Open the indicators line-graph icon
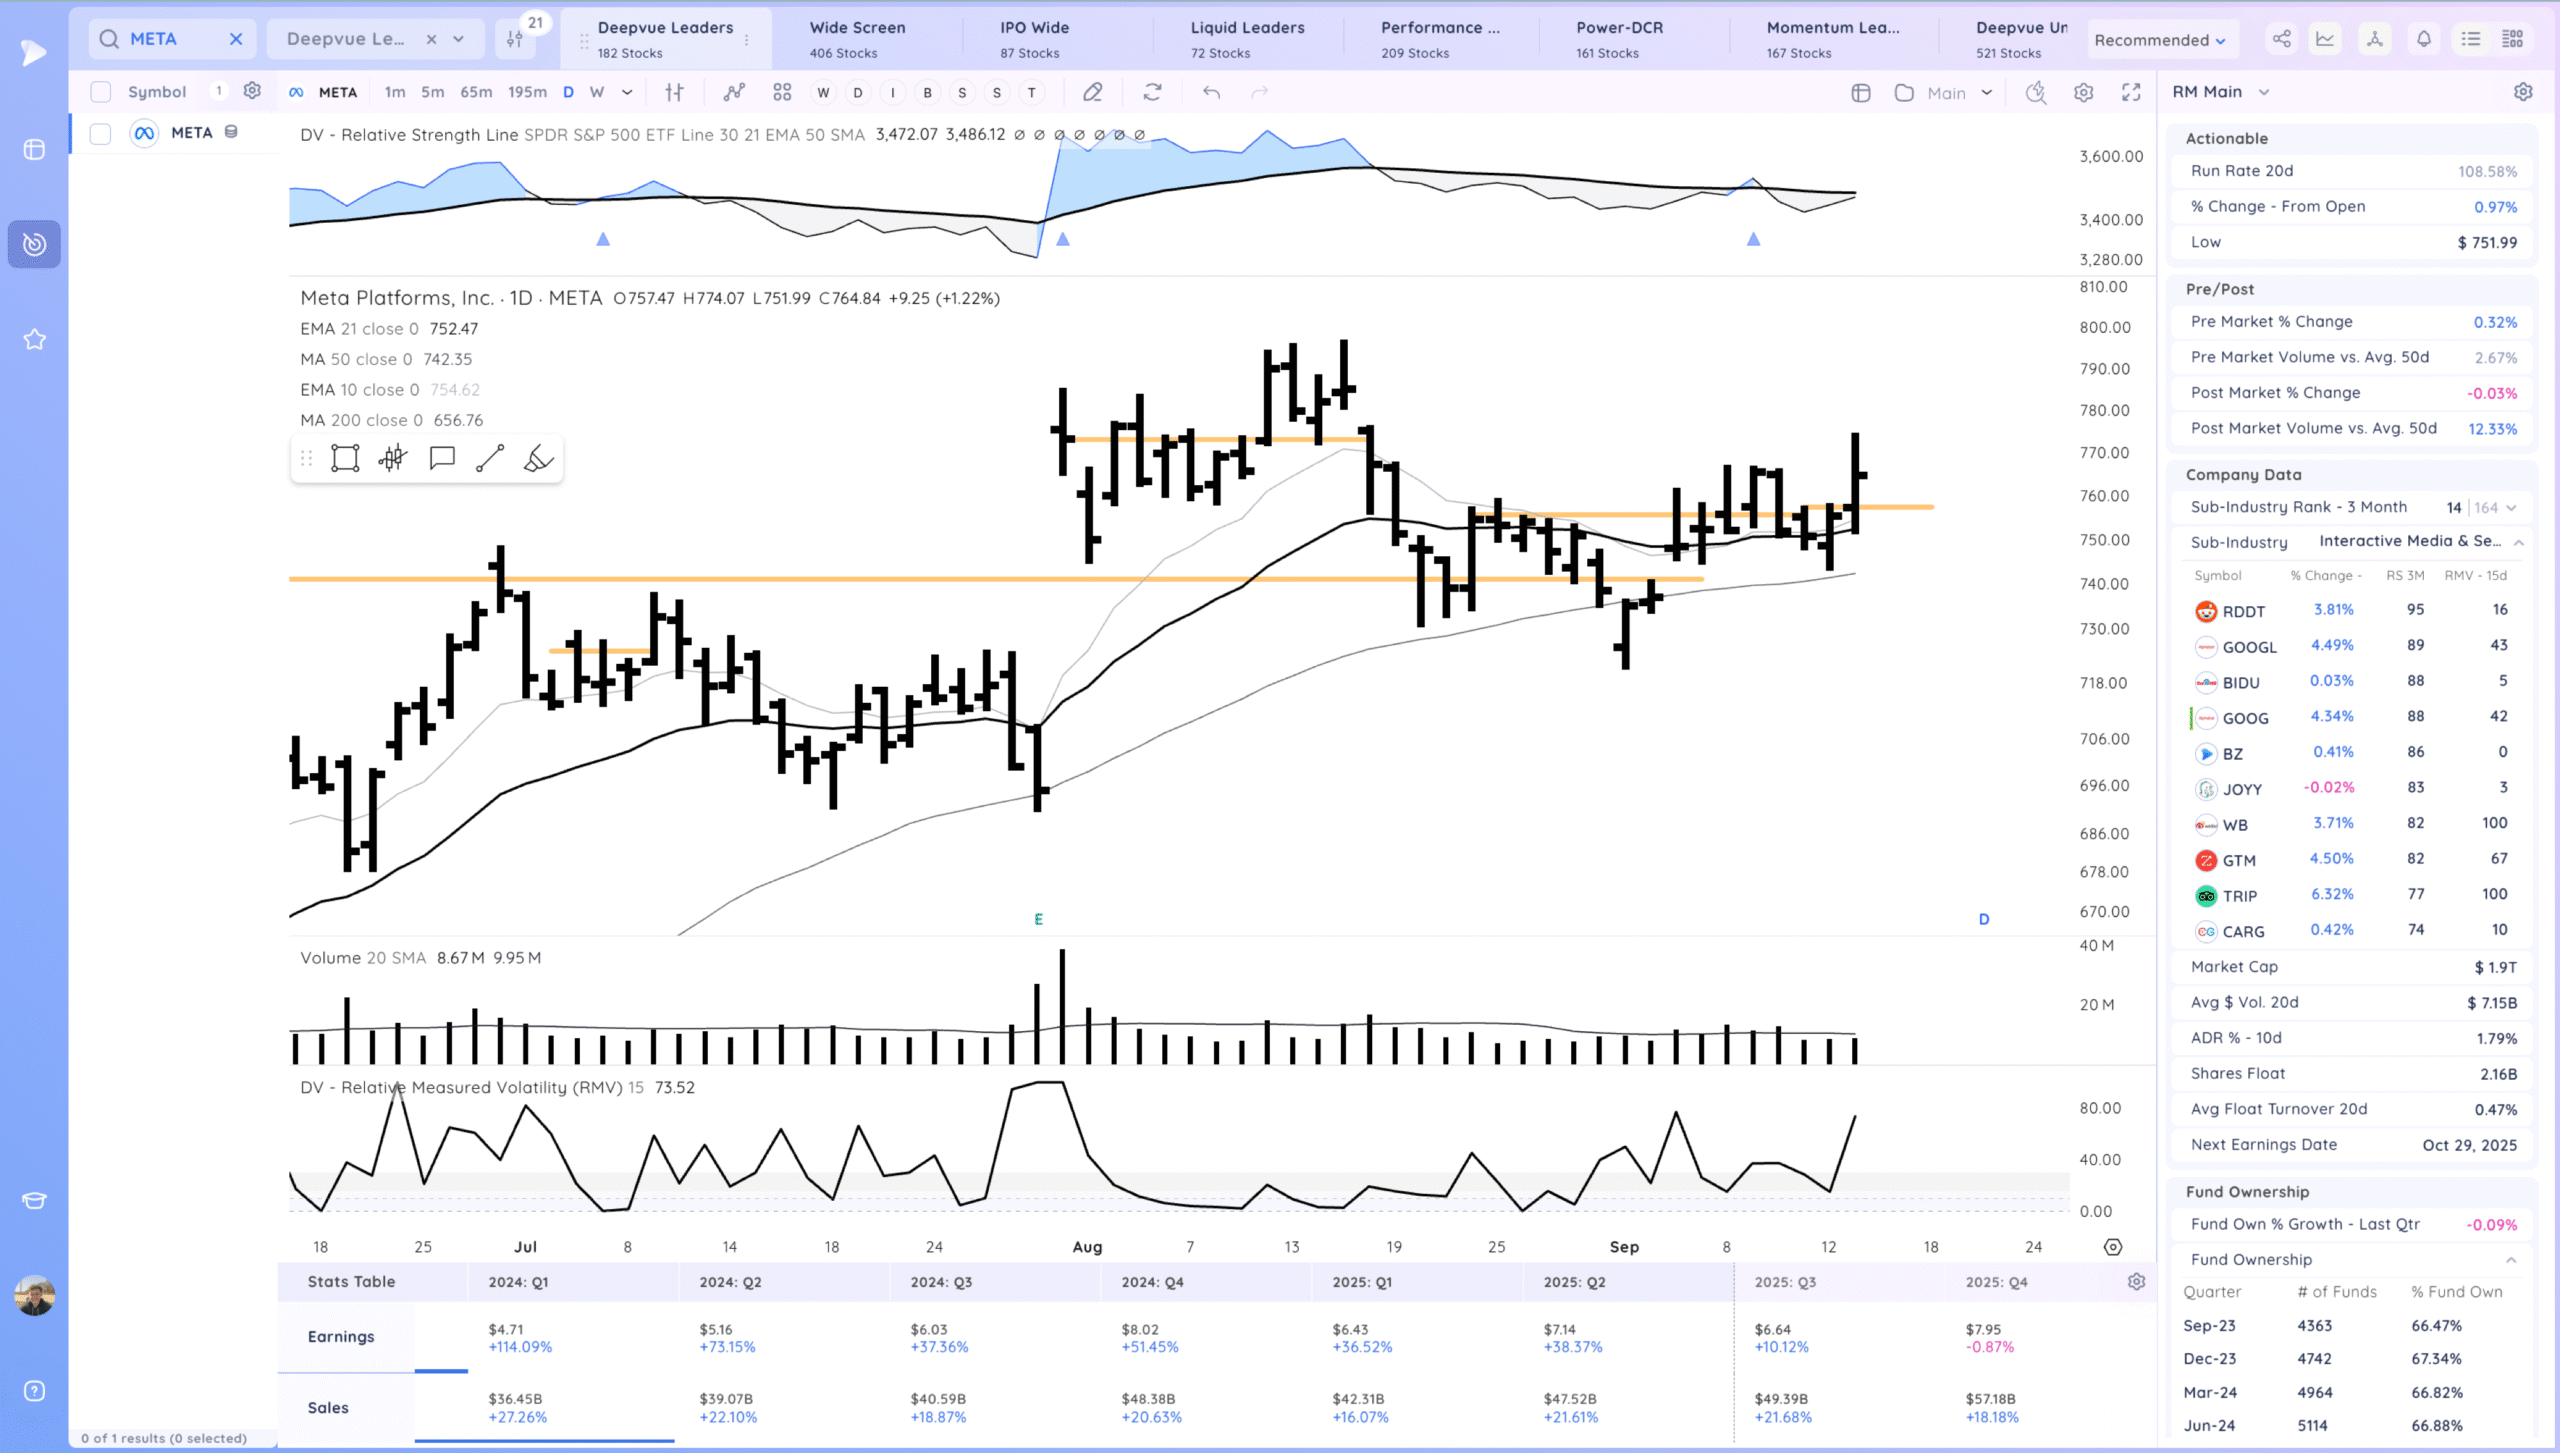The height and width of the screenshot is (1453, 2560). pyautogui.click(x=735, y=92)
